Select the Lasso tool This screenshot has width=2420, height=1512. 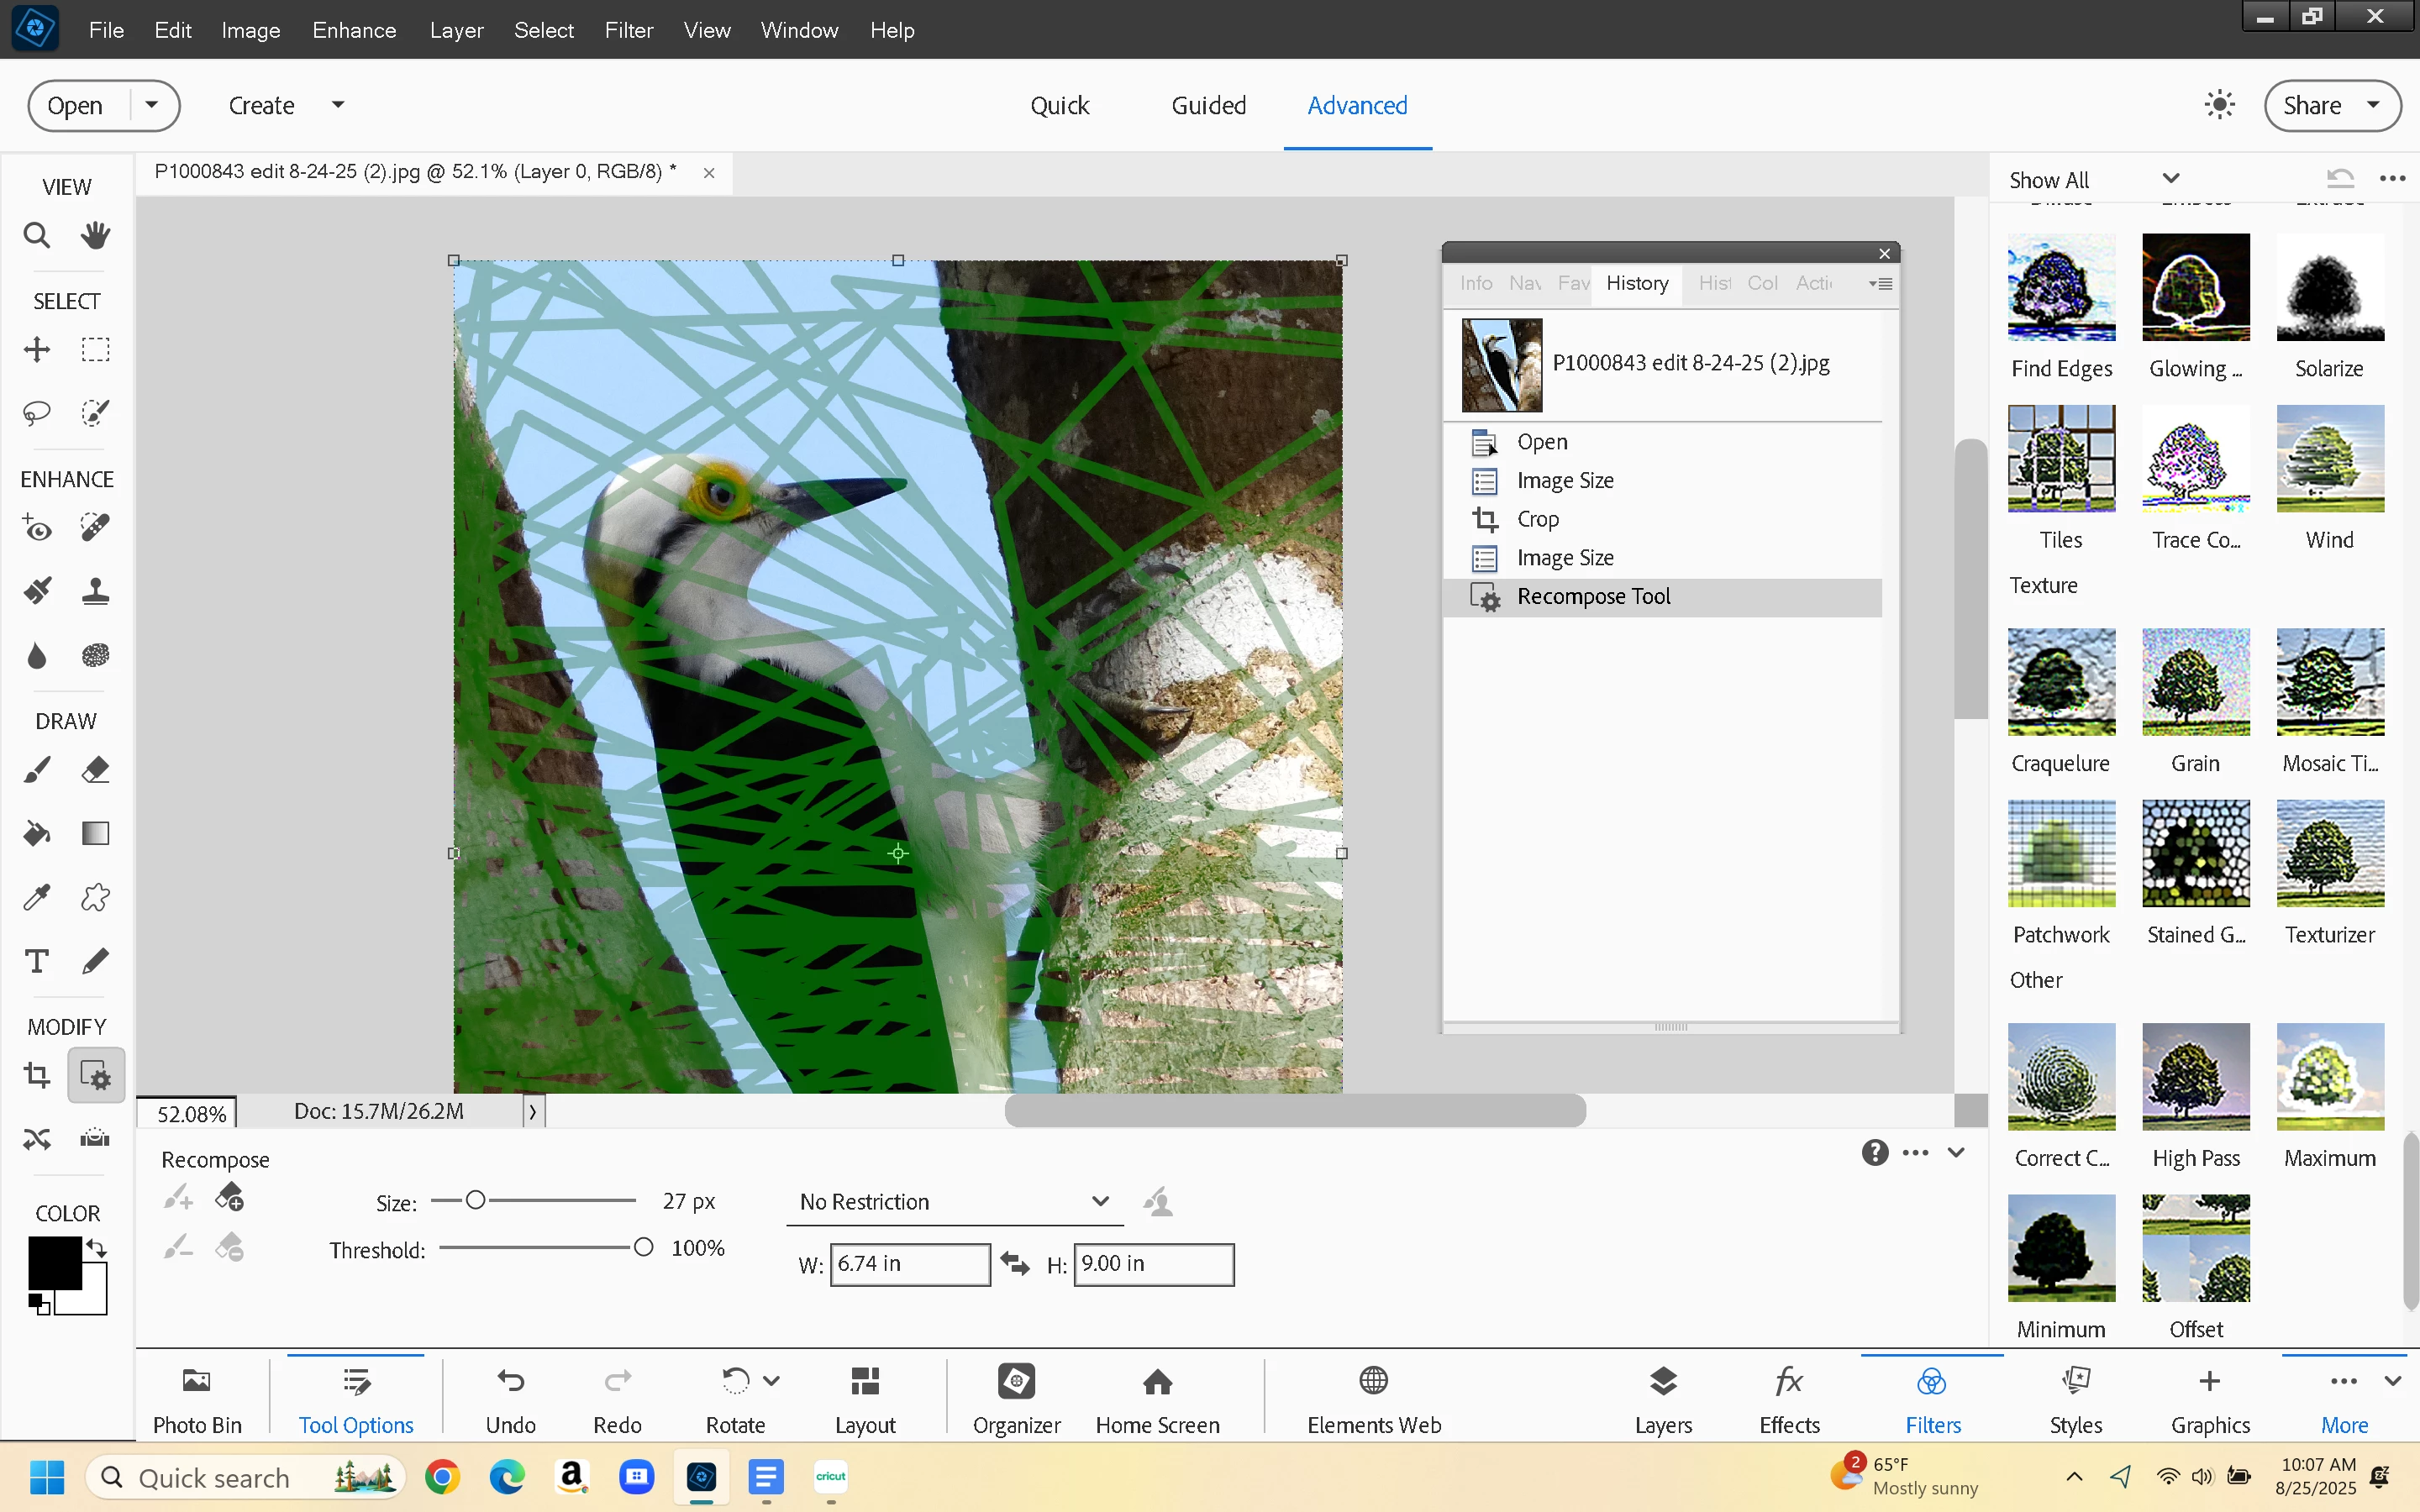point(37,413)
